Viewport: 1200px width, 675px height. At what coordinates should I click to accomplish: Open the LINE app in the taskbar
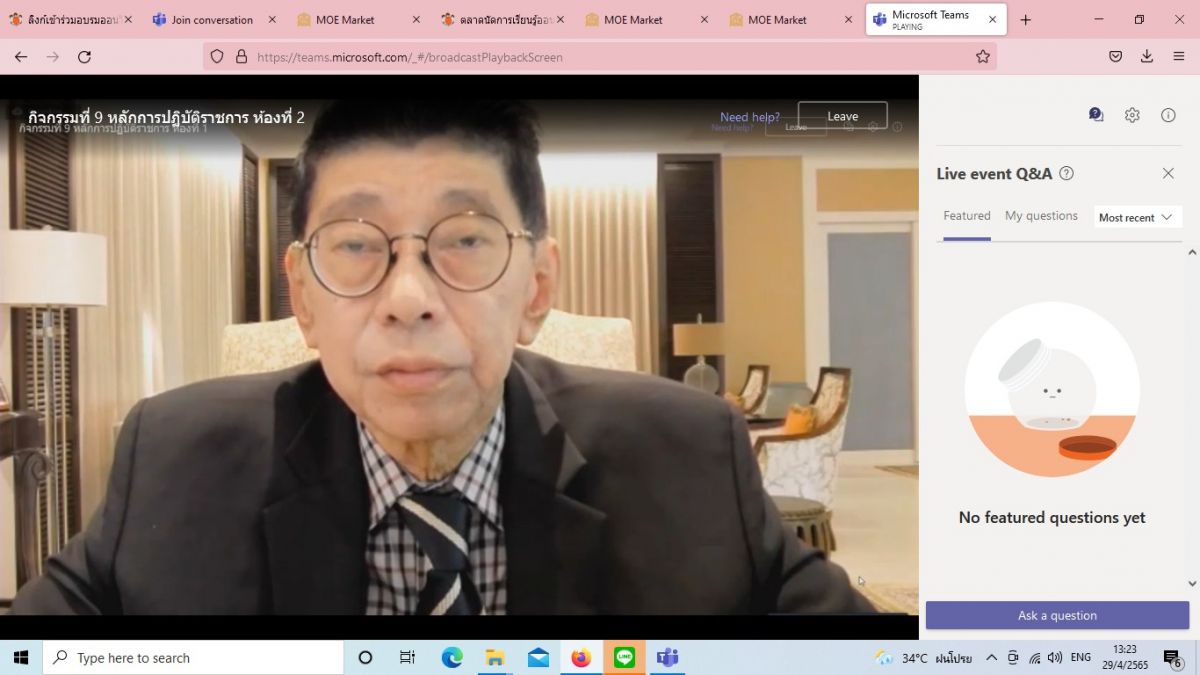click(x=625, y=657)
